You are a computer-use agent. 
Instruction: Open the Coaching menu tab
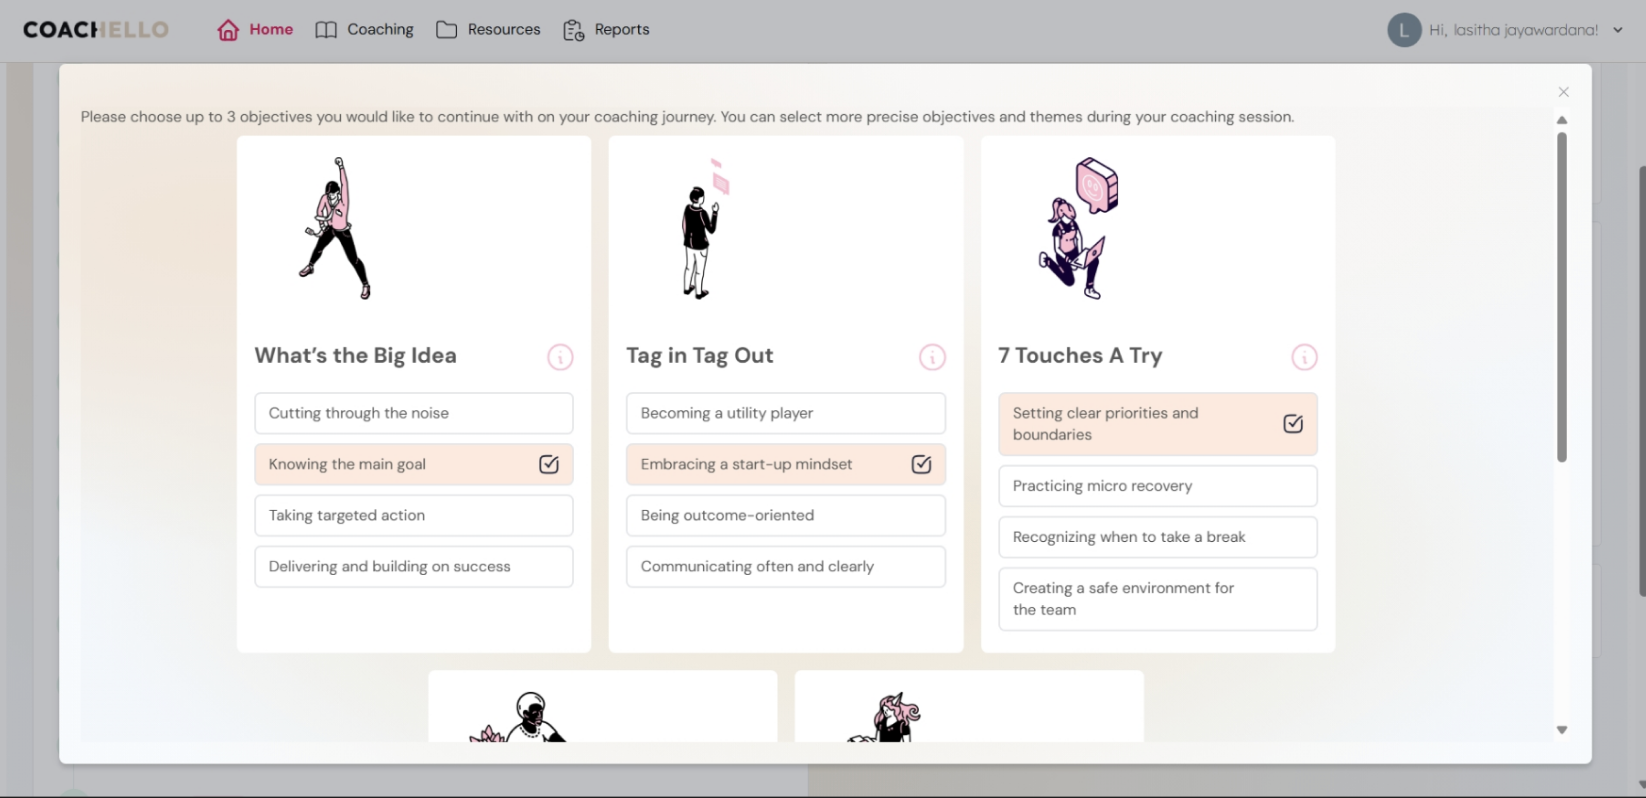tap(380, 30)
